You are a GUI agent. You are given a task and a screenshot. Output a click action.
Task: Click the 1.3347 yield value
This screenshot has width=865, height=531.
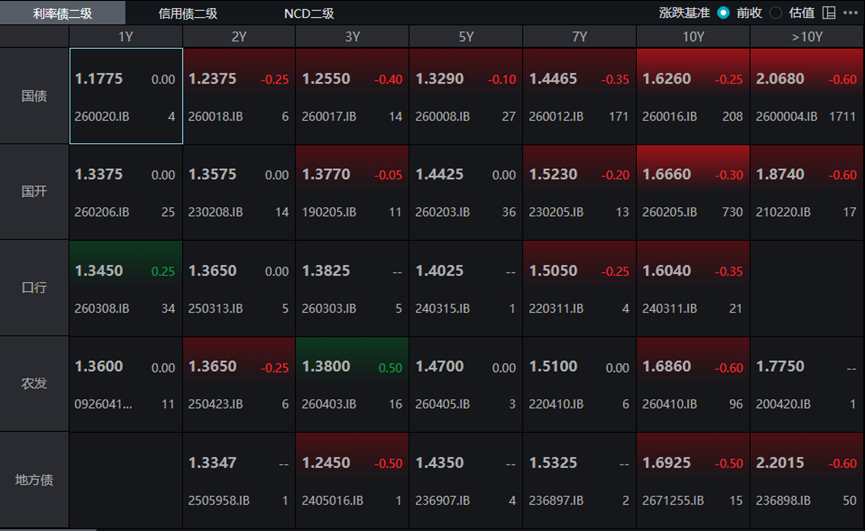click(x=212, y=463)
